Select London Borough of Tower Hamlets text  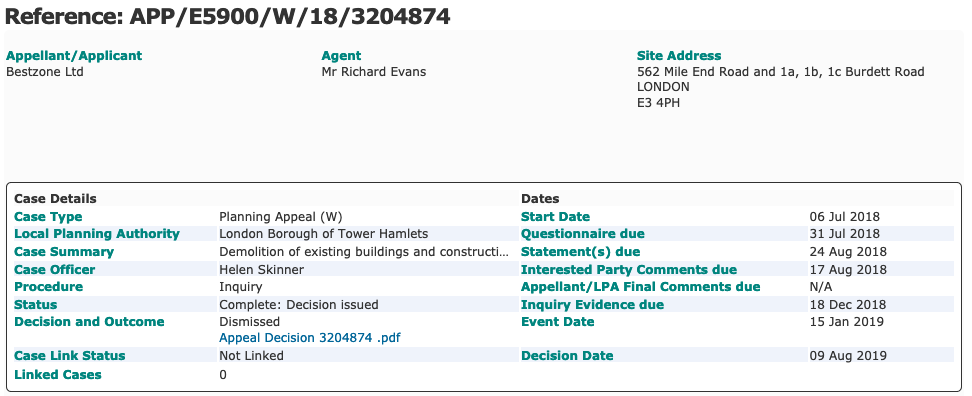[324, 234]
